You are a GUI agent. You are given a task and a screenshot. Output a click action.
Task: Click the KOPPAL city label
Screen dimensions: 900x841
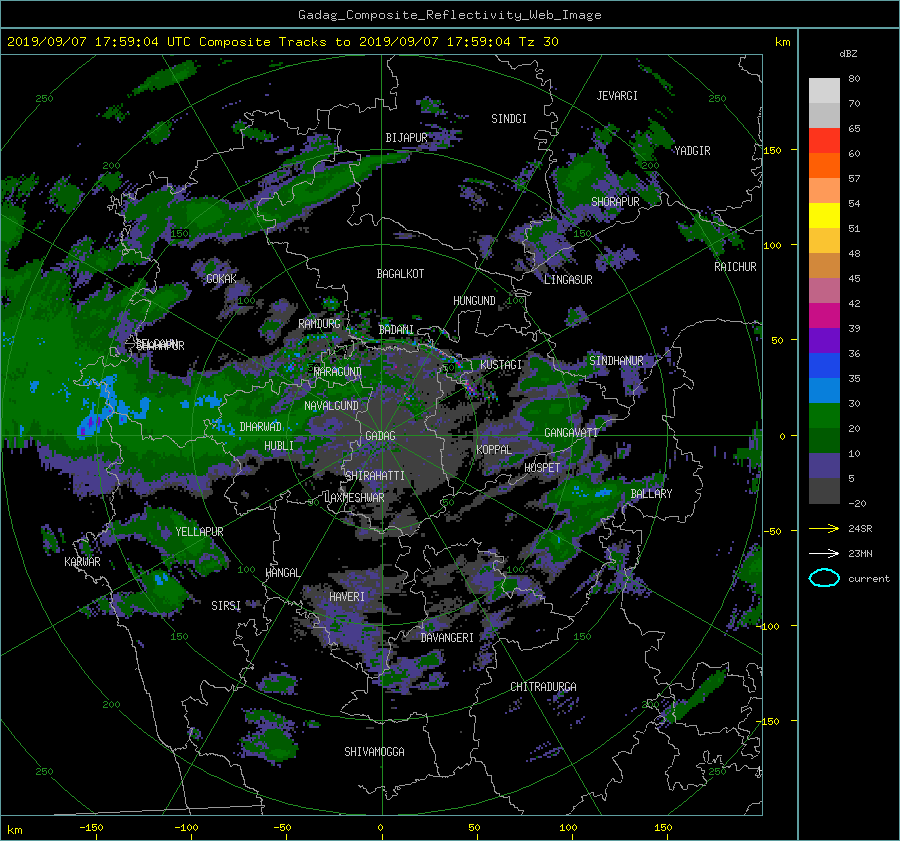point(494,450)
